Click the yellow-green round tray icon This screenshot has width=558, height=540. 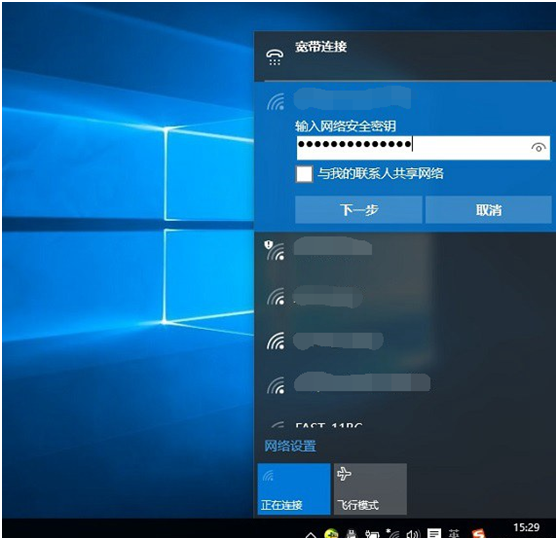(x=331, y=533)
